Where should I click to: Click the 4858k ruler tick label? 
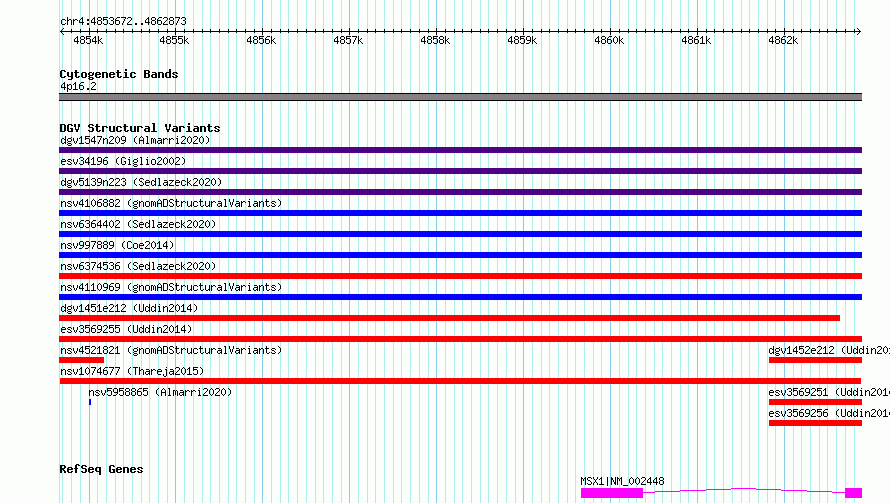tap(435, 40)
